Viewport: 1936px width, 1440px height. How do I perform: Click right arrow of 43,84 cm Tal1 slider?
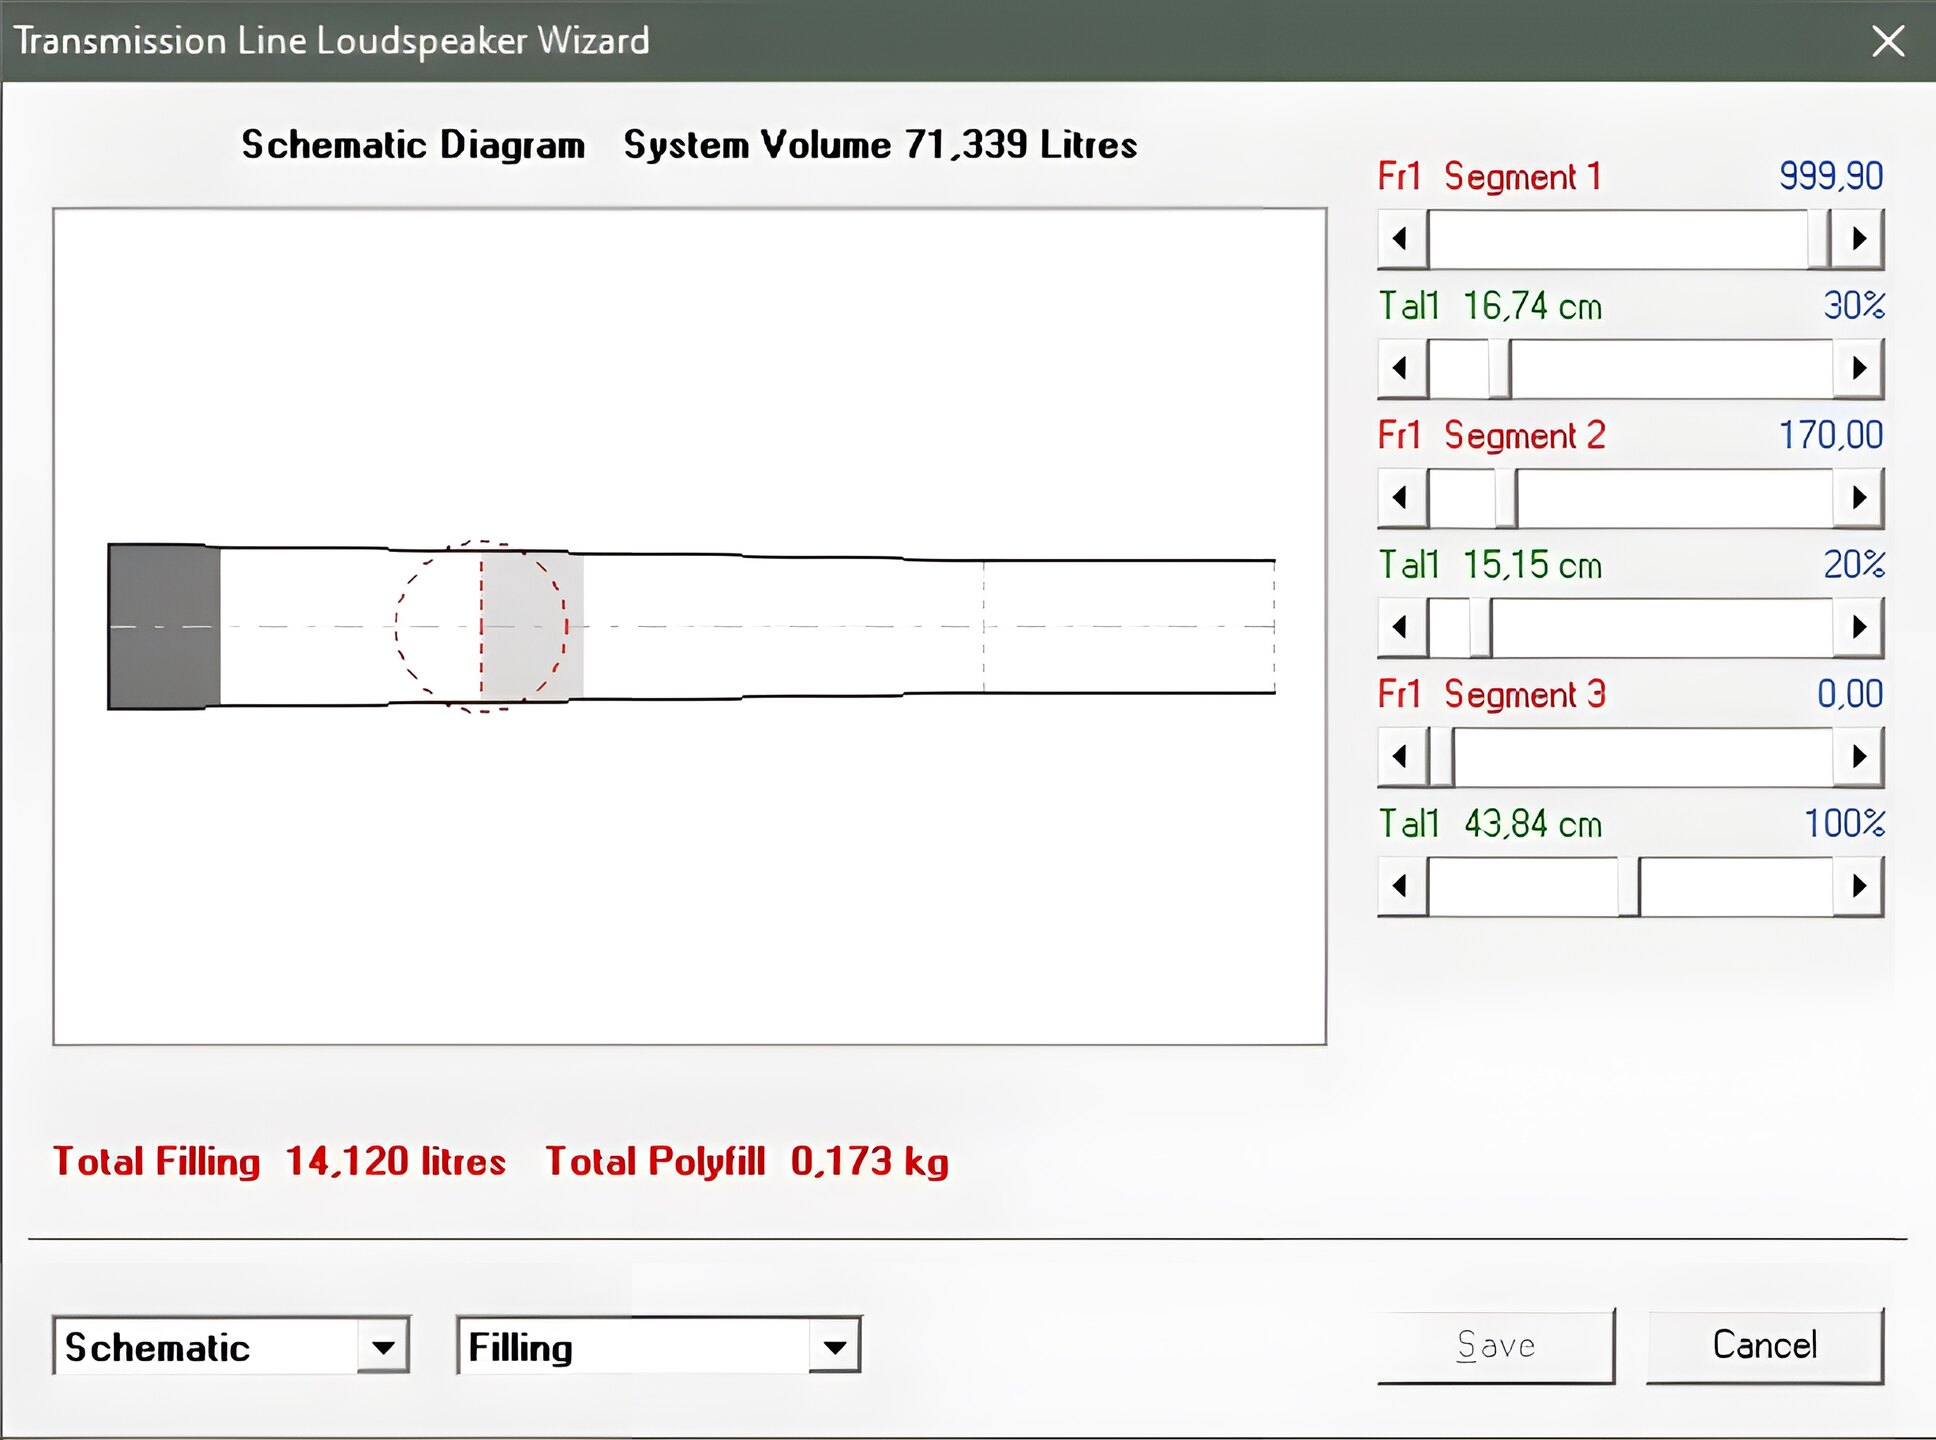1858,886
